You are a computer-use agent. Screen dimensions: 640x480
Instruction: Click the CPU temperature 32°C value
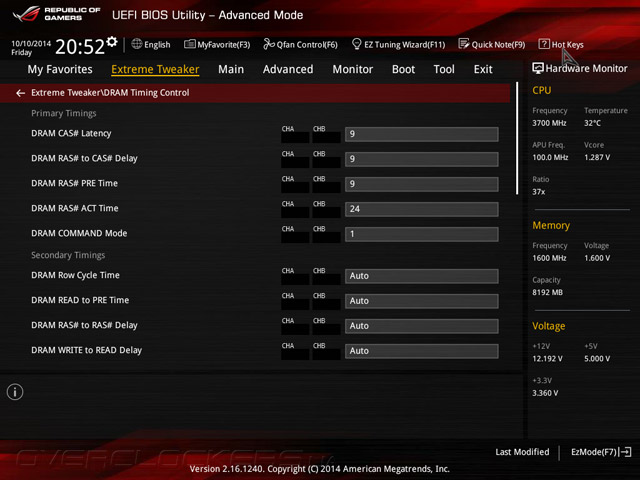pyautogui.click(x=592, y=123)
